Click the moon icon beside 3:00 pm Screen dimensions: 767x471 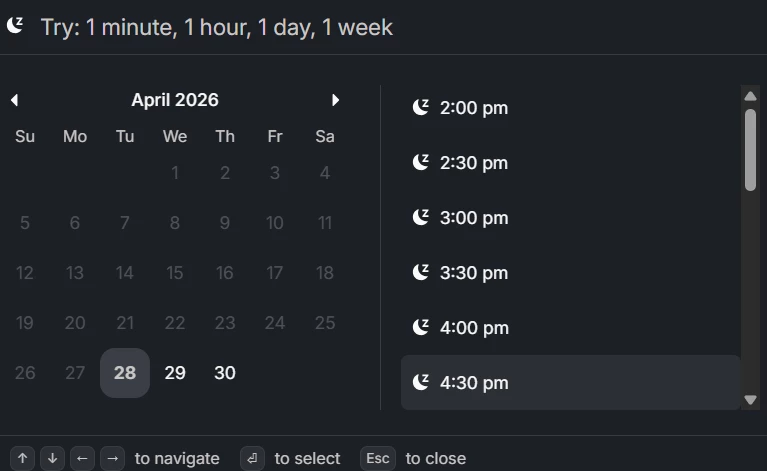pos(421,217)
